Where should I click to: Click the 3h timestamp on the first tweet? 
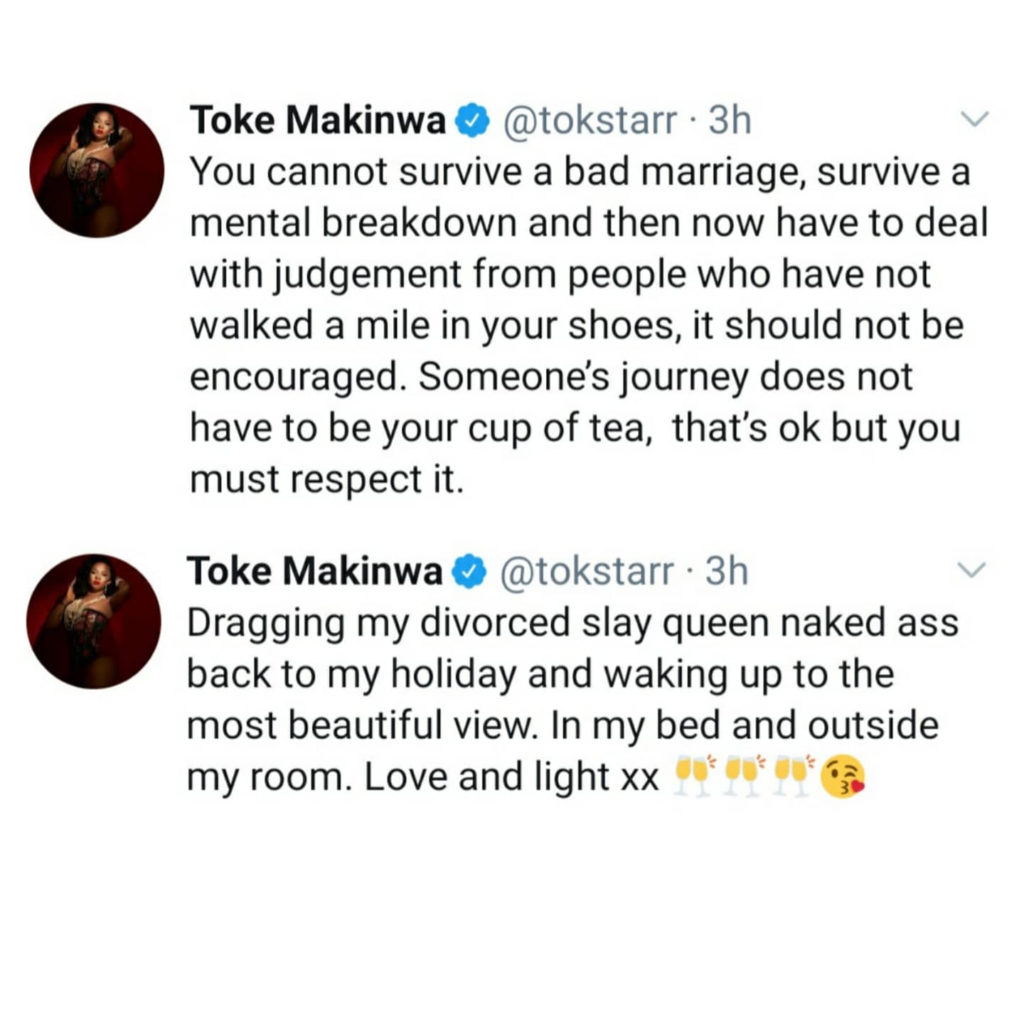click(728, 122)
